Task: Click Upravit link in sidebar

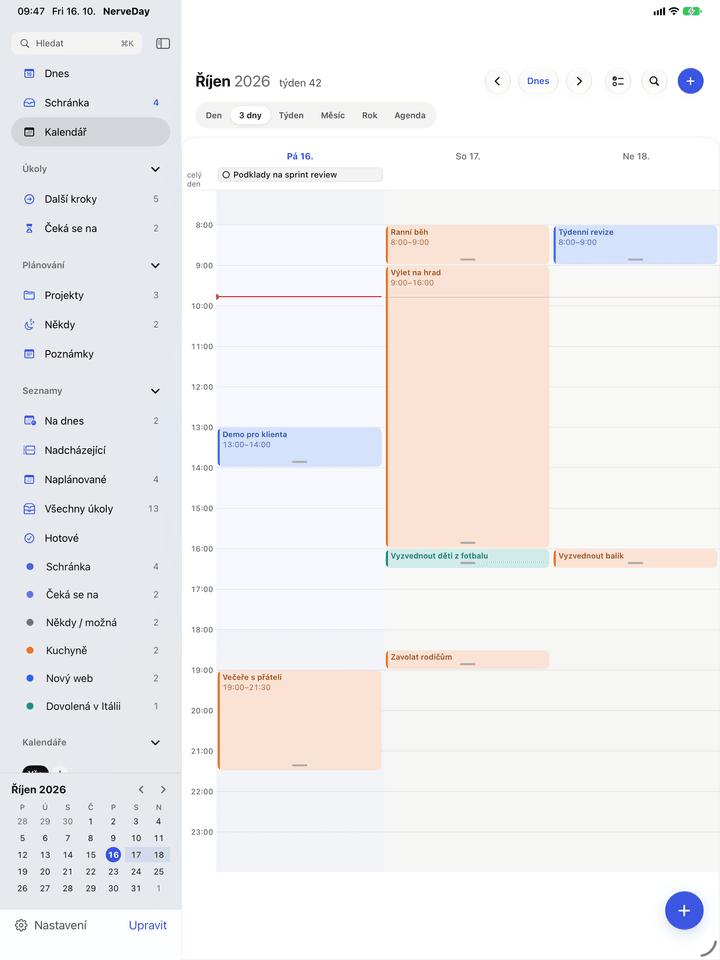Action: 148,925
